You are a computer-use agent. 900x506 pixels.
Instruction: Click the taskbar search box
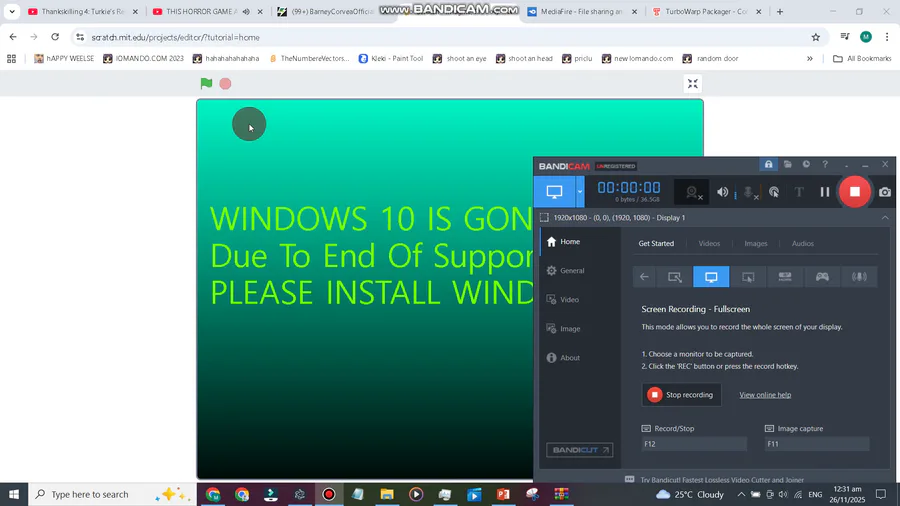(x=112, y=494)
